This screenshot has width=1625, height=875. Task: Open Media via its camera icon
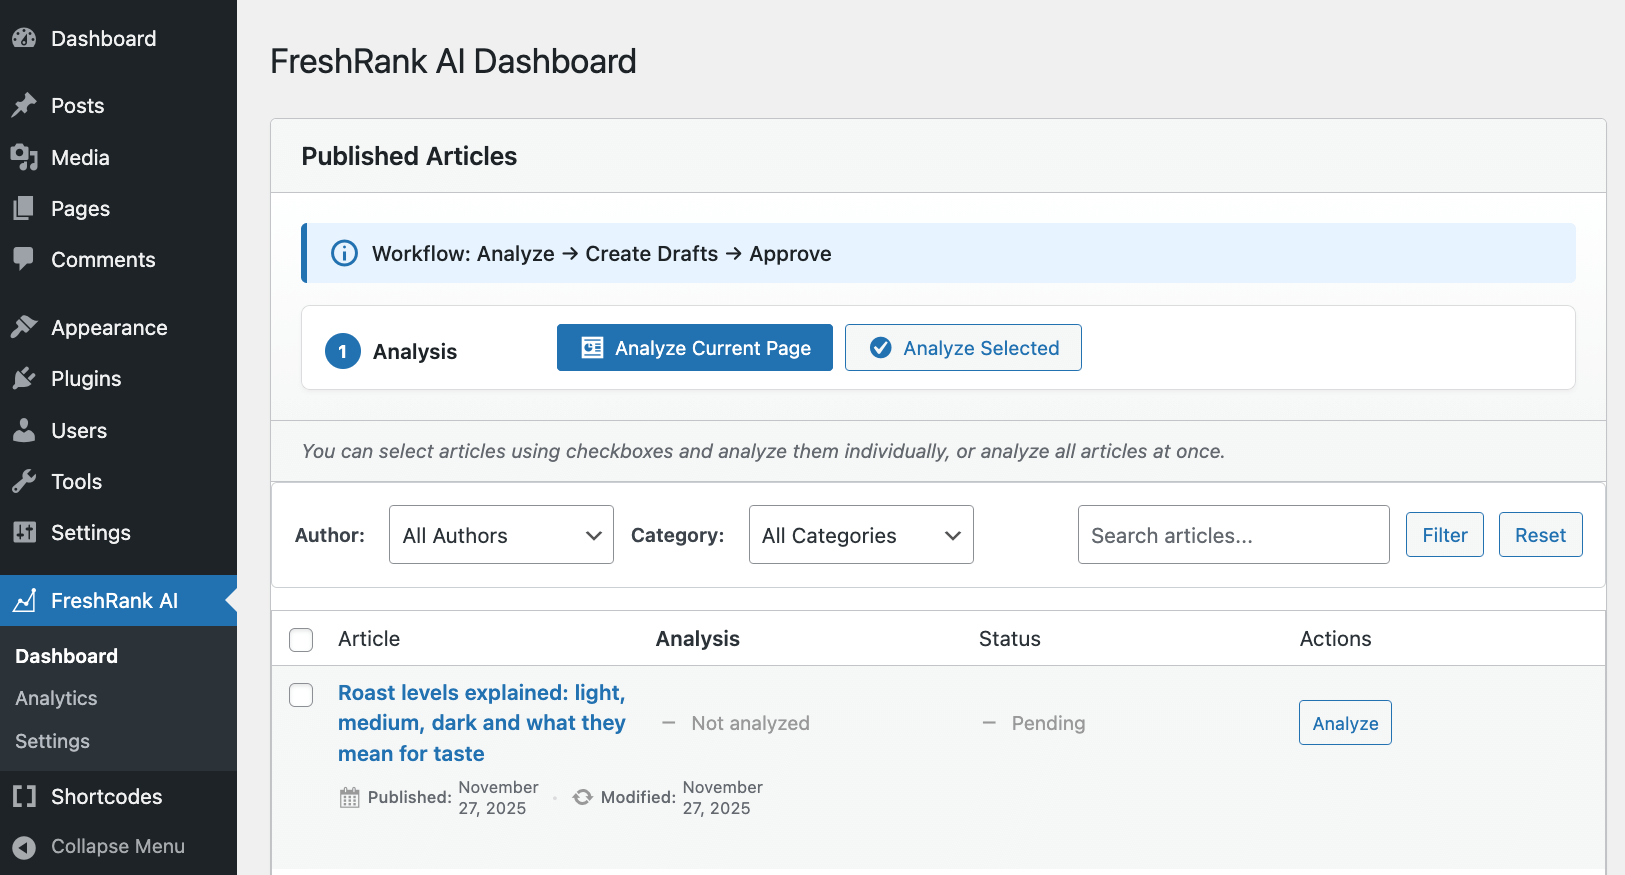click(24, 158)
